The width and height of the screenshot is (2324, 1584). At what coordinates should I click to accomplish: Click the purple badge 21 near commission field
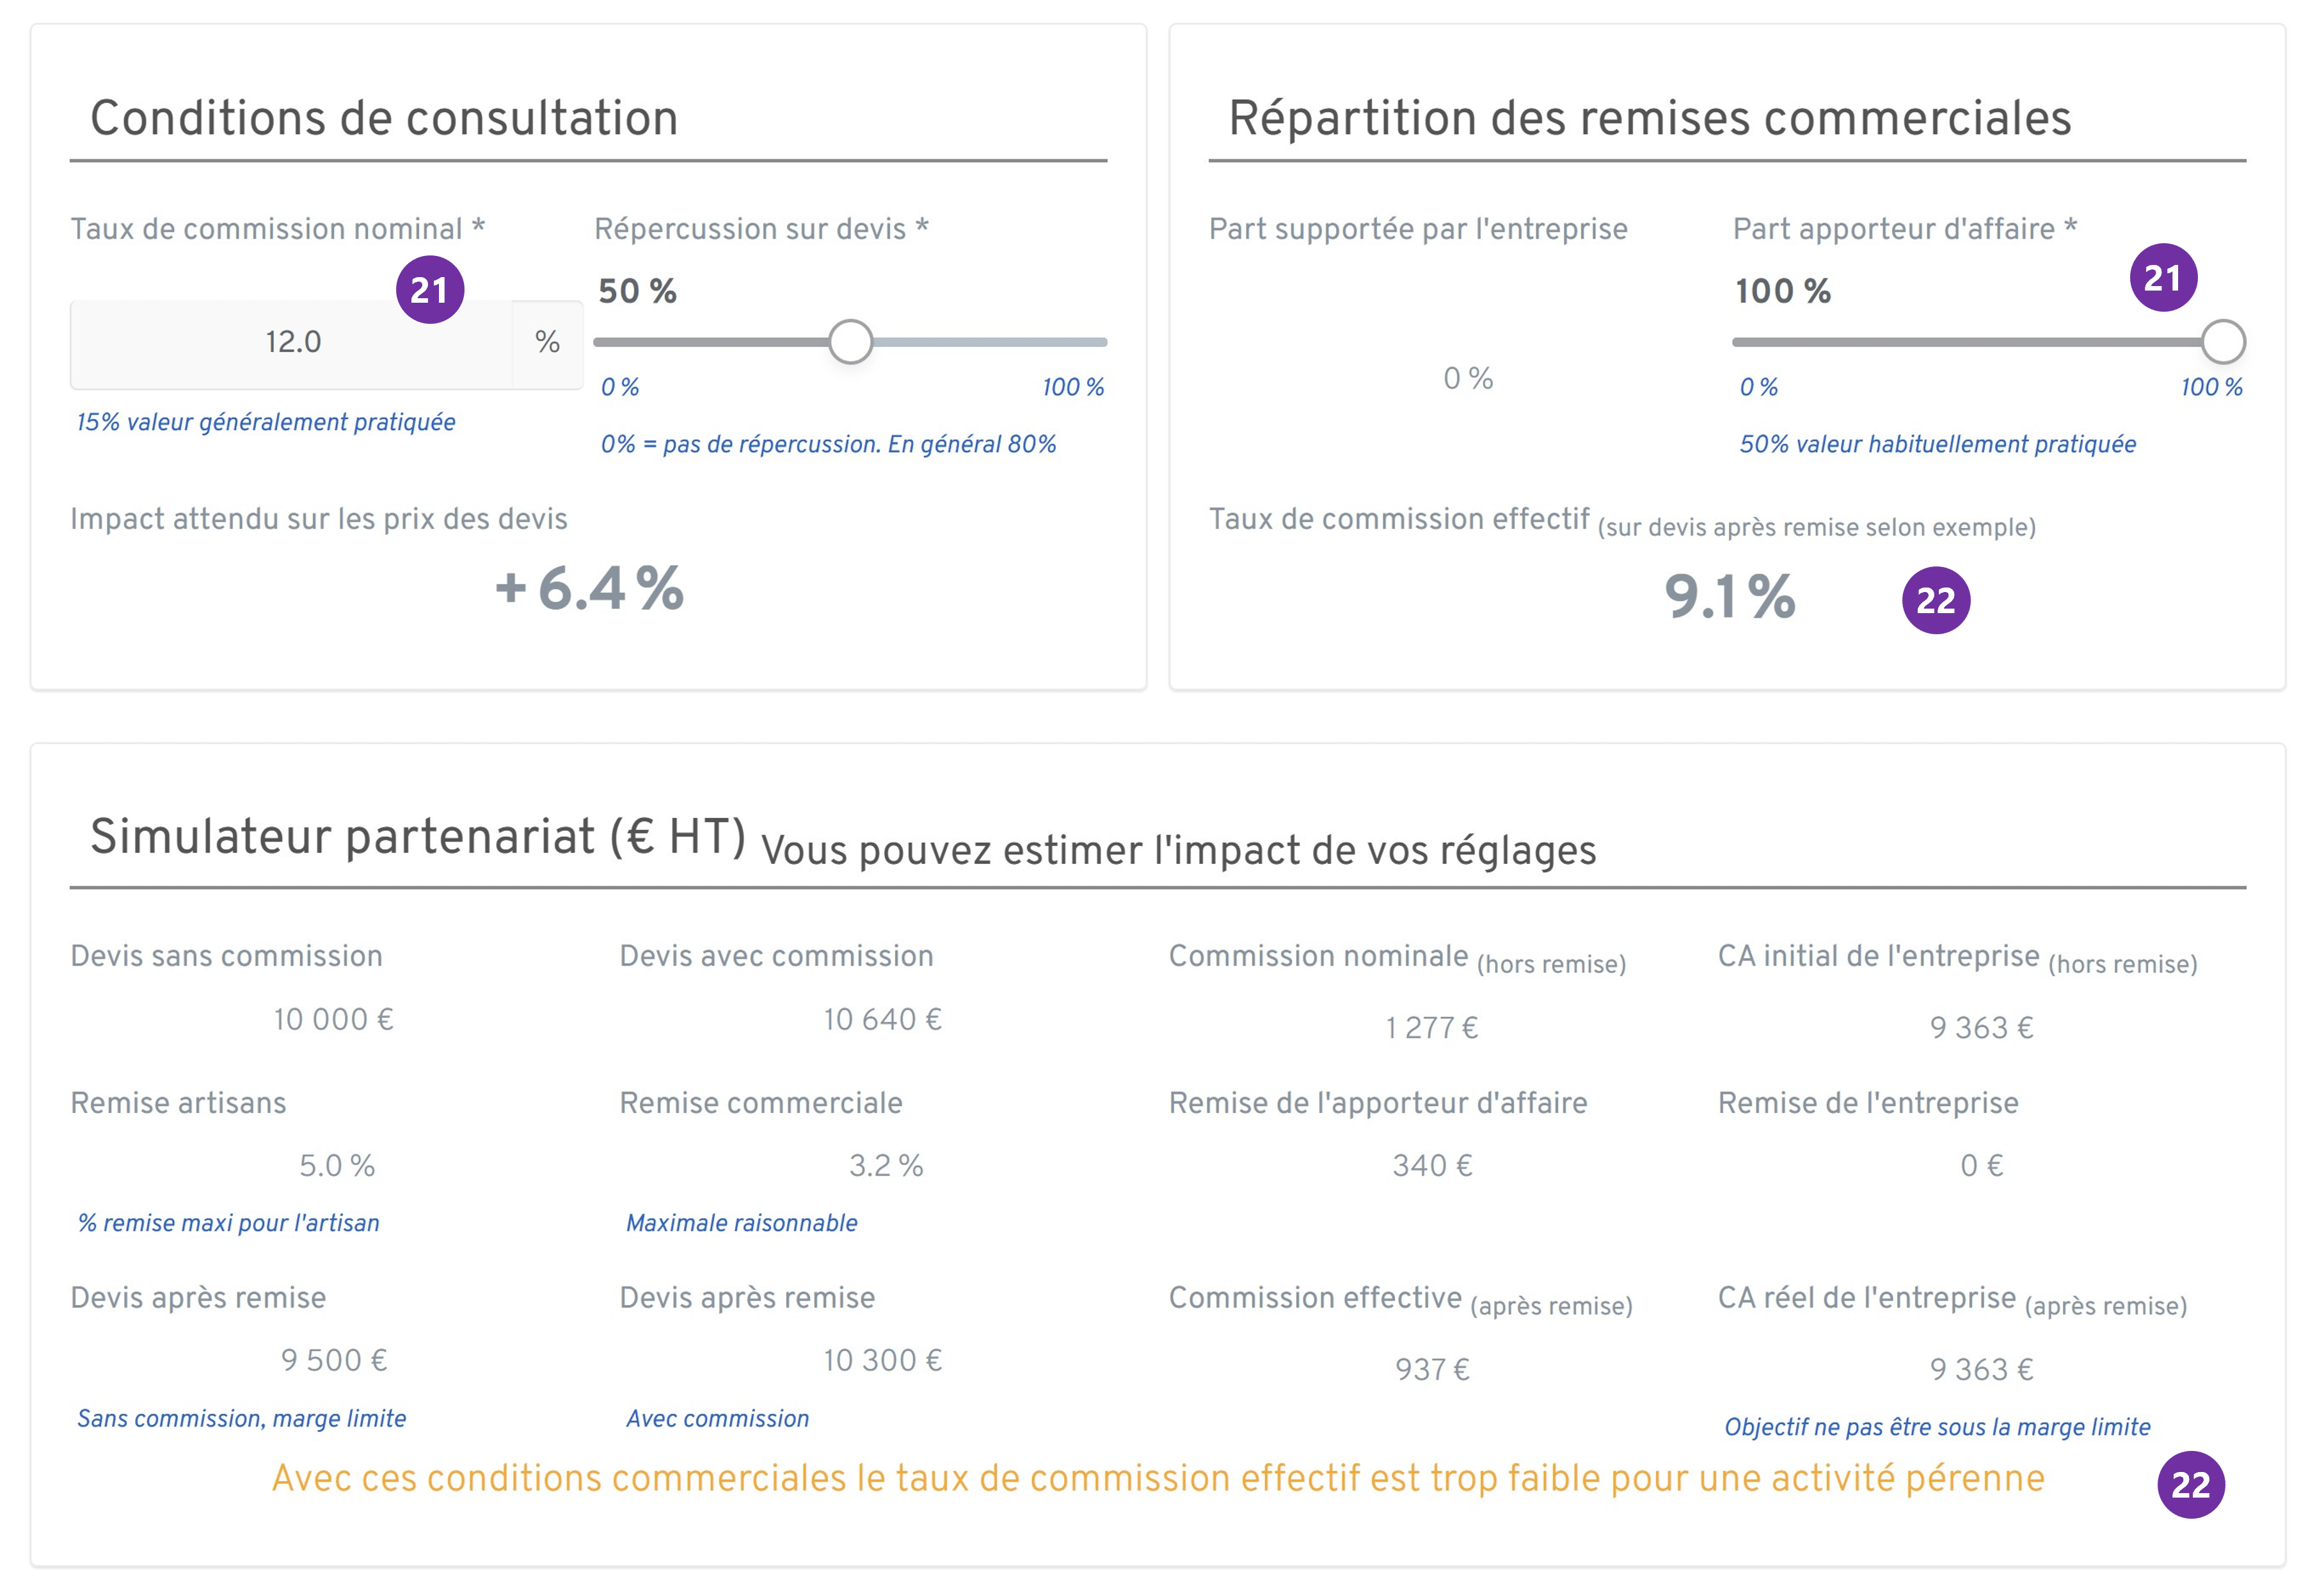(x=430, y=290)
